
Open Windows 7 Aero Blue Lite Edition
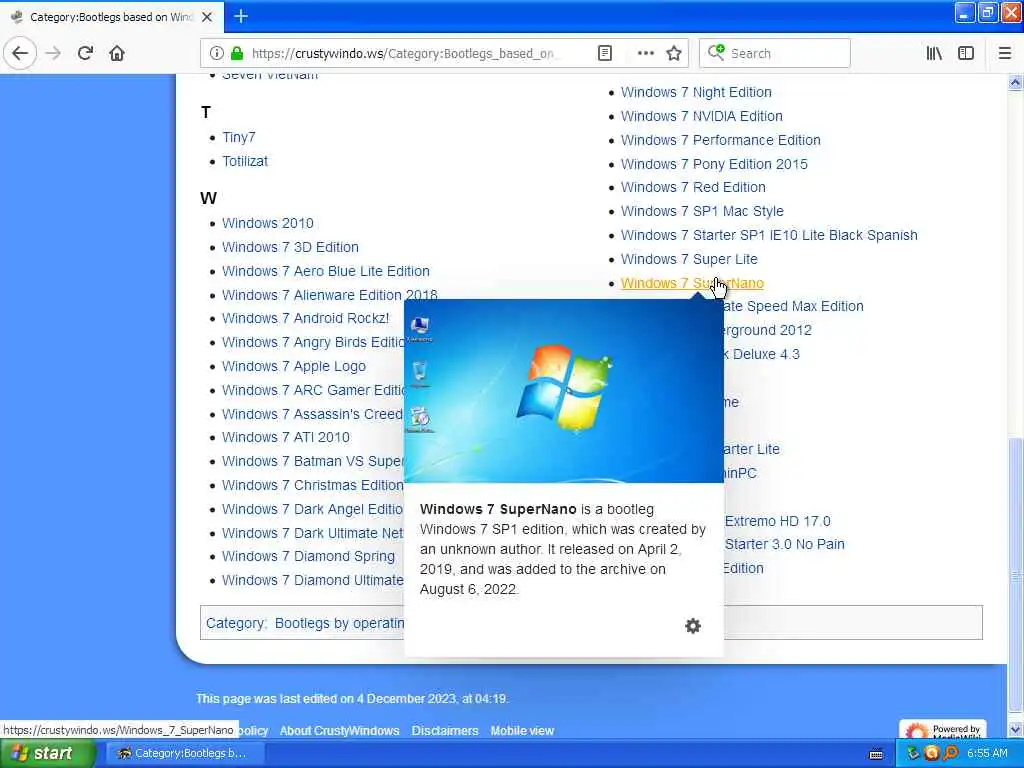[326, 271]
